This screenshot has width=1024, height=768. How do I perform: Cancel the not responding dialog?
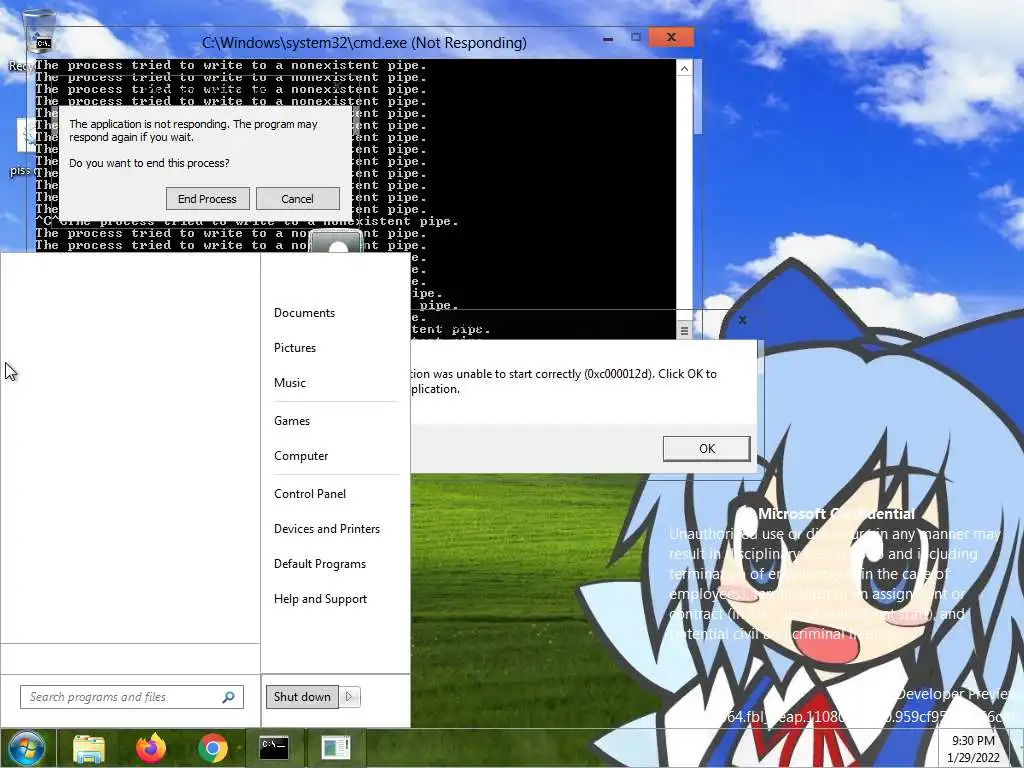click(298, 199)
